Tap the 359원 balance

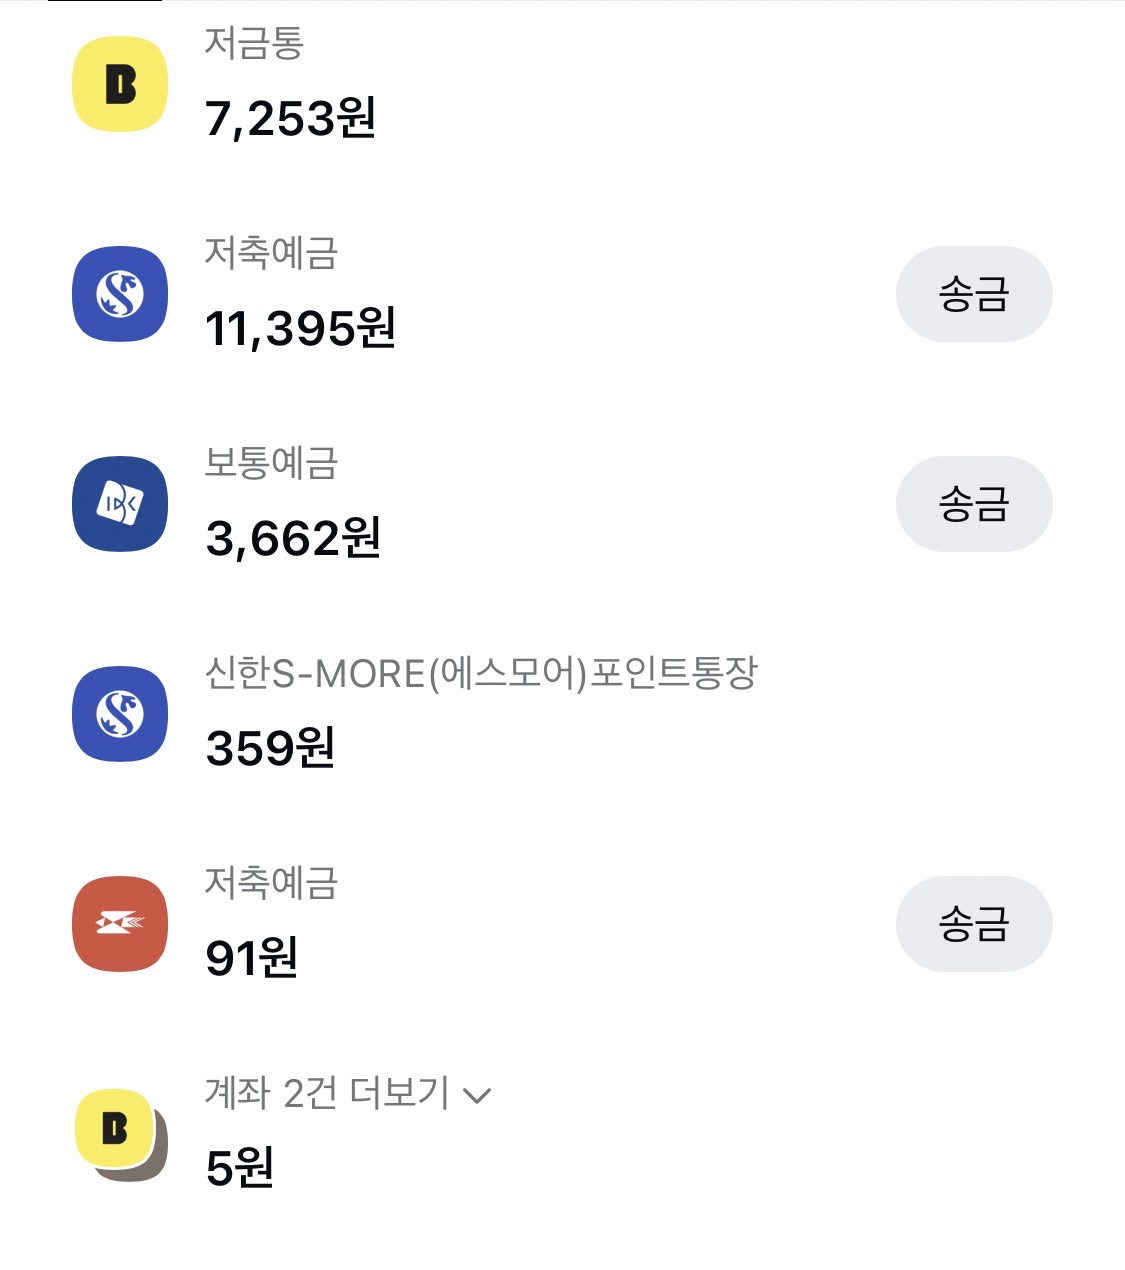pos(269,749)
